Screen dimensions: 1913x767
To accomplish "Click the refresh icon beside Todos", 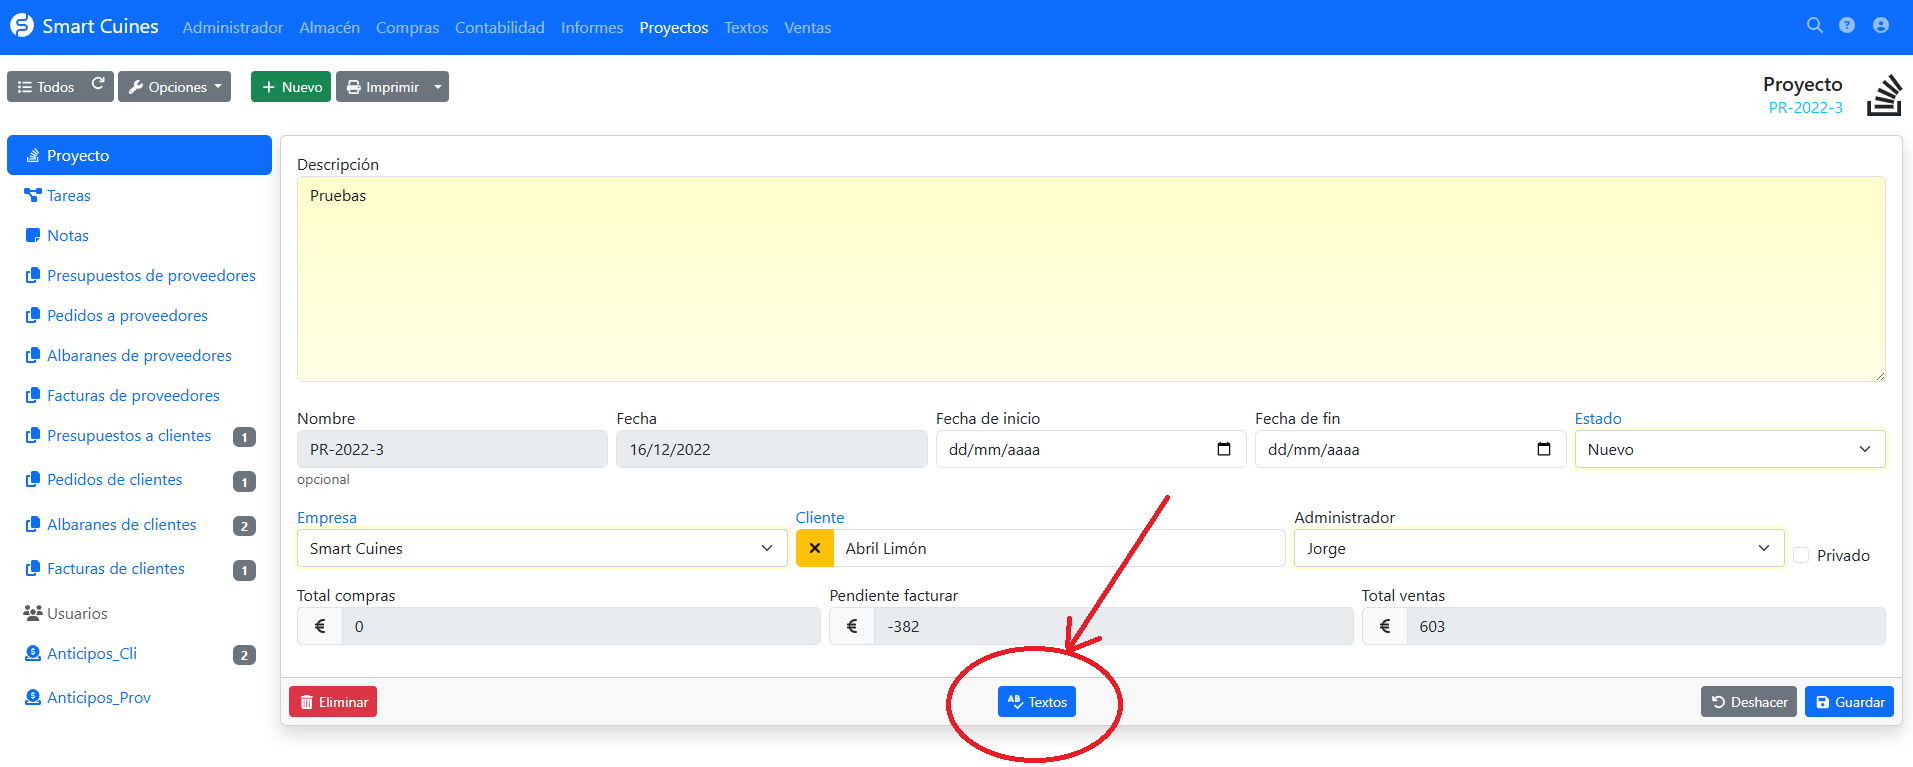I will (98, 86).
